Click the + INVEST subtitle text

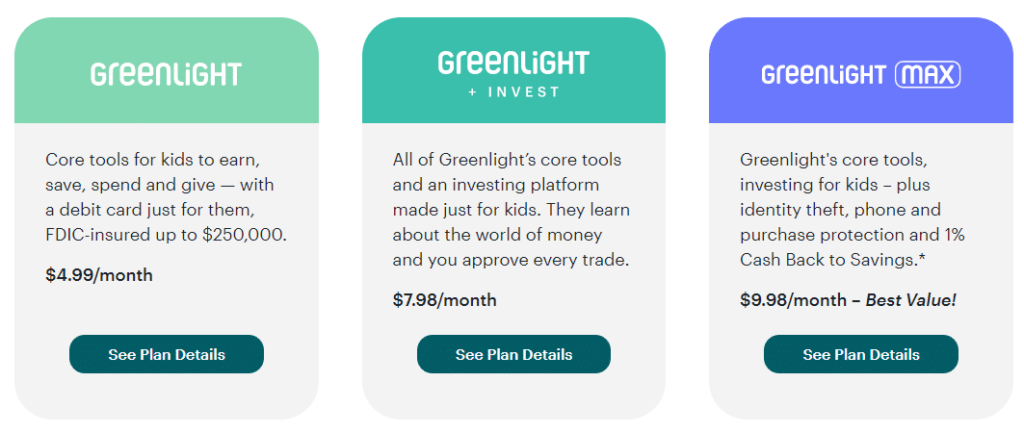[x=514, y=92]
